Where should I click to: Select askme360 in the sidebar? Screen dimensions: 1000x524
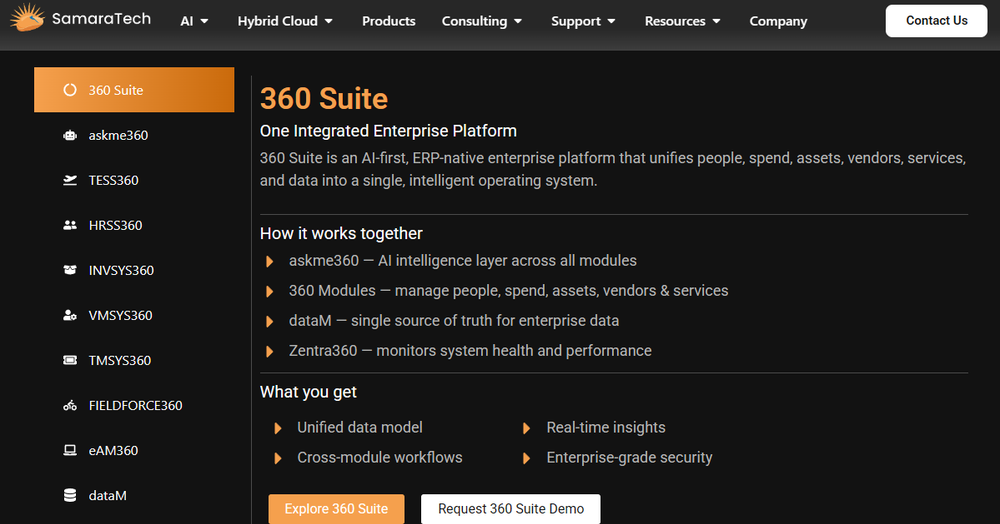pos(134,135)
